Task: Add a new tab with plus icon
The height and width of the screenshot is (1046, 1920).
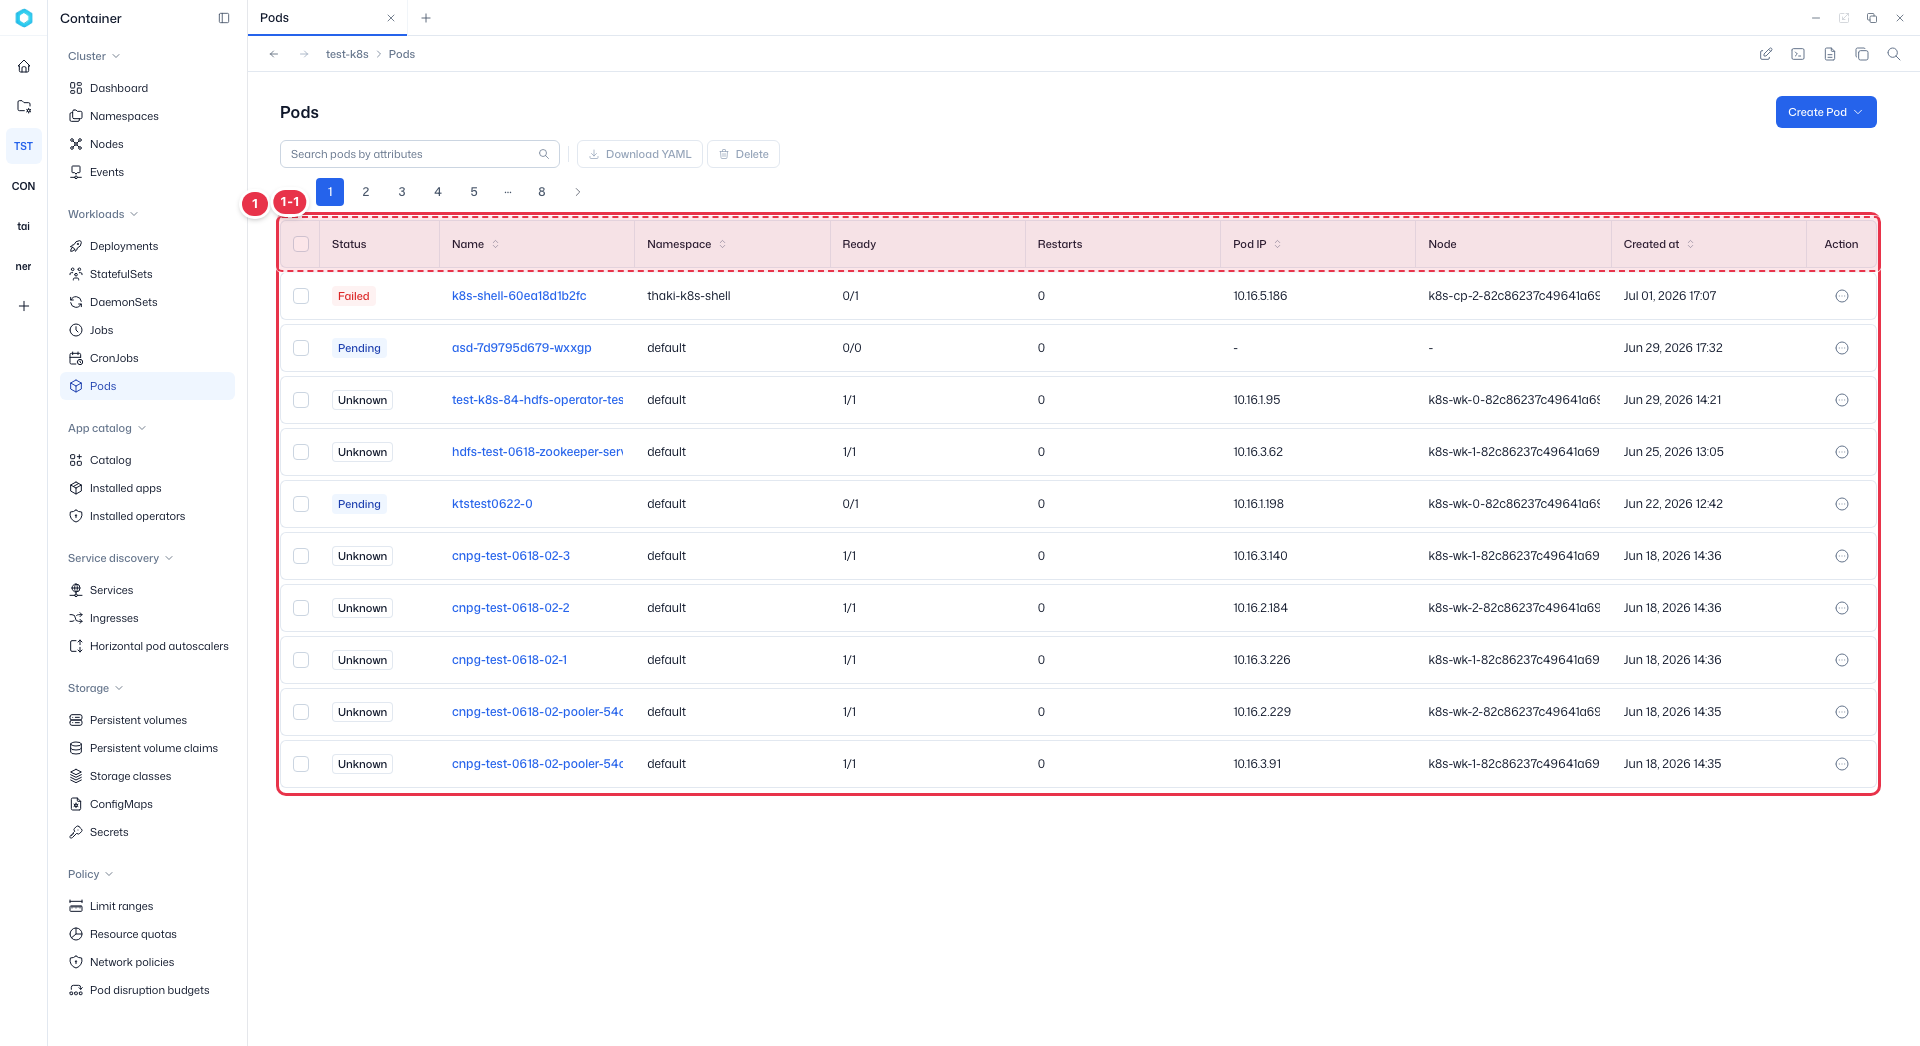Action: point(426,18)
